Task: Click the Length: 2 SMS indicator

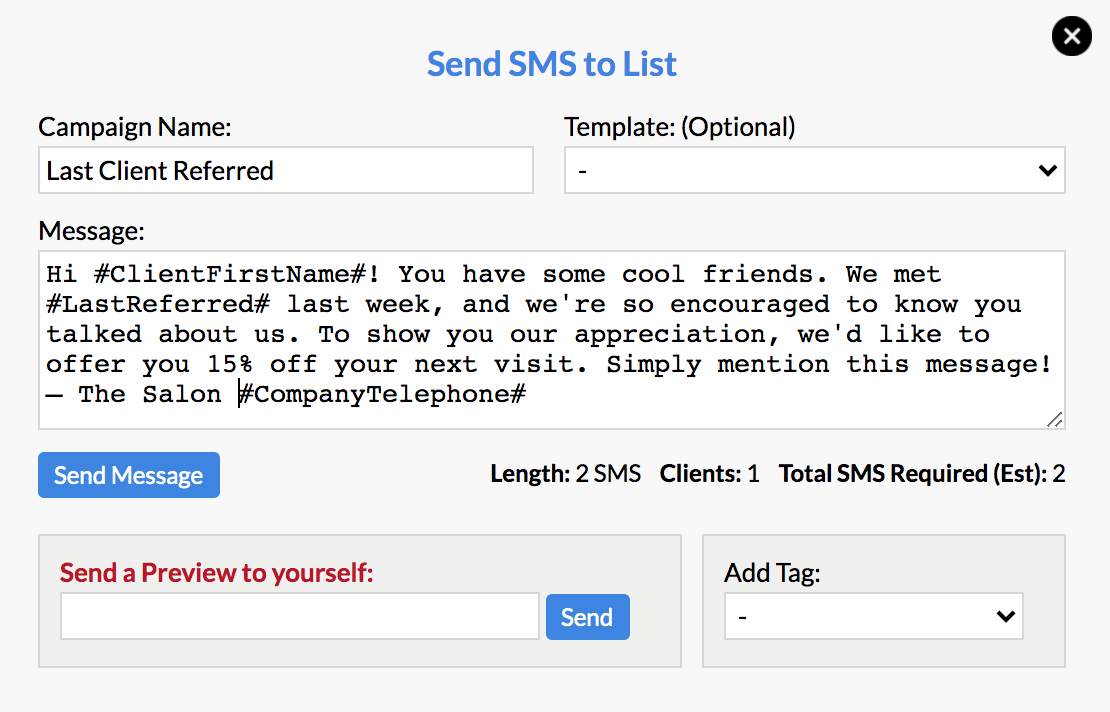Action: pyautogui.click(x=566, y=473)
